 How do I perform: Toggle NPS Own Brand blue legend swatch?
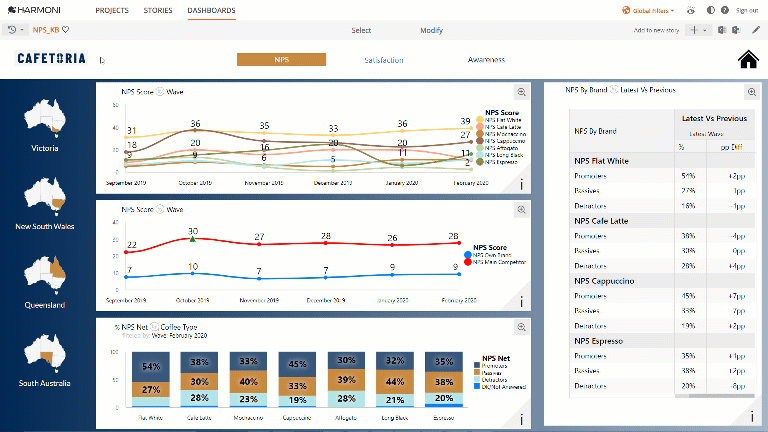tap(467, 255)
